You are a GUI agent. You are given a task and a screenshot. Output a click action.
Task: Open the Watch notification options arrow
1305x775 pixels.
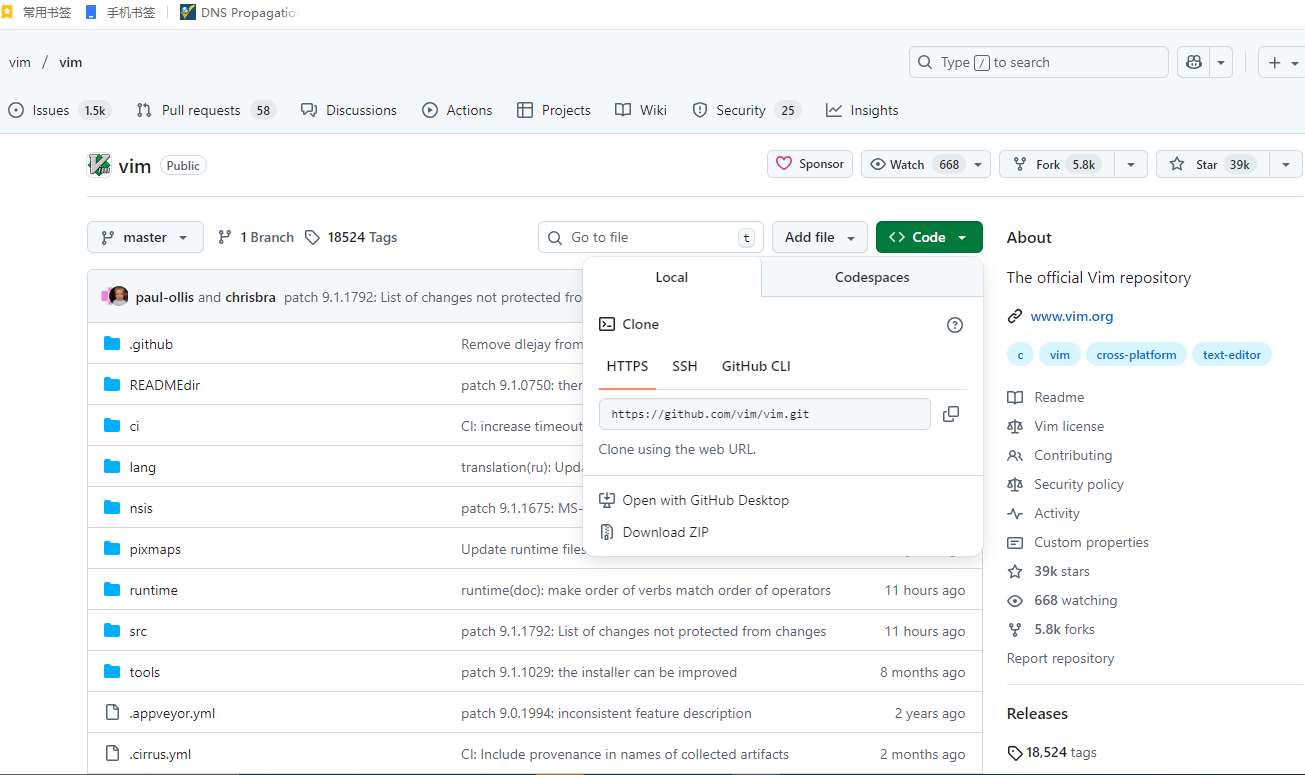980,164
